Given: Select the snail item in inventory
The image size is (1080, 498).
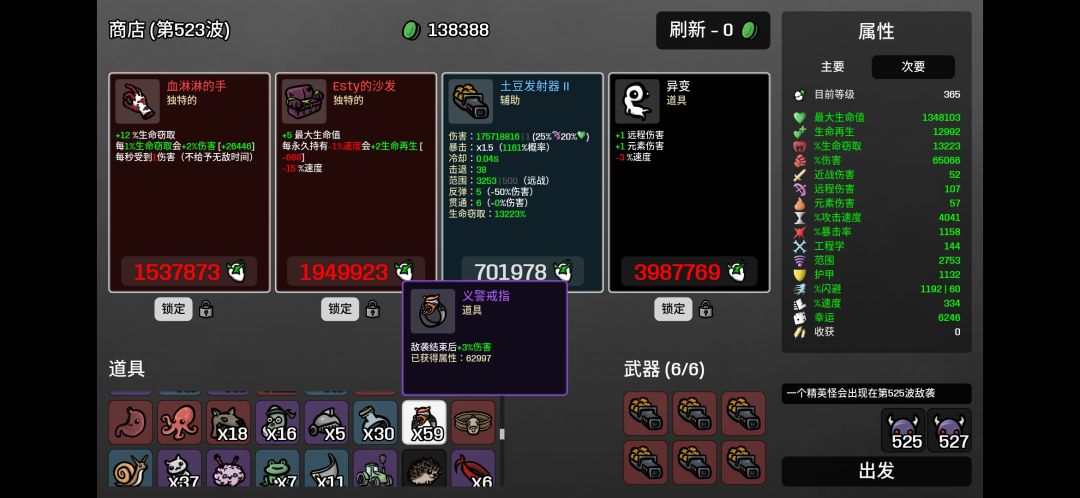Looking at the screenshot, I should click(130, 468).
